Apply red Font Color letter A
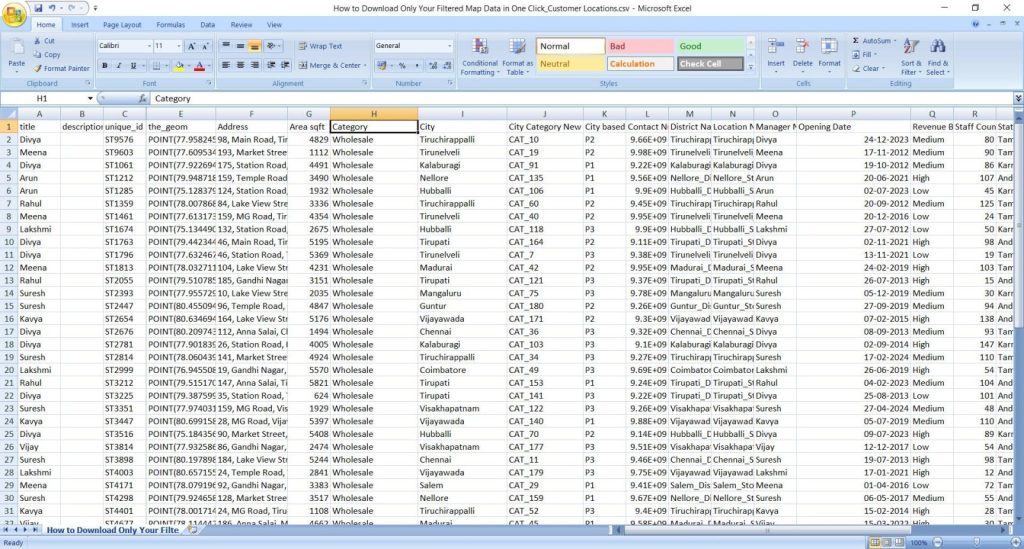The image size is (1024, 549). (x=199, y=66)
